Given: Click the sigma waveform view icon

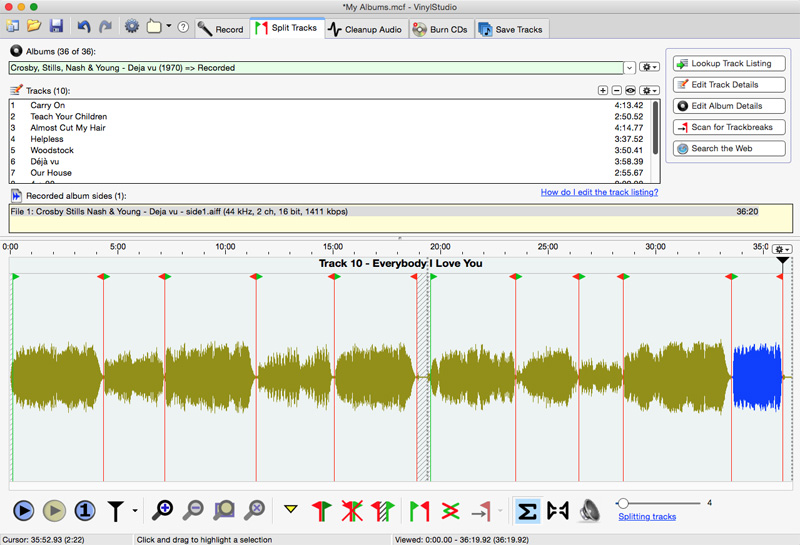Looking at the screenshot, I should (x=527, y=511).
